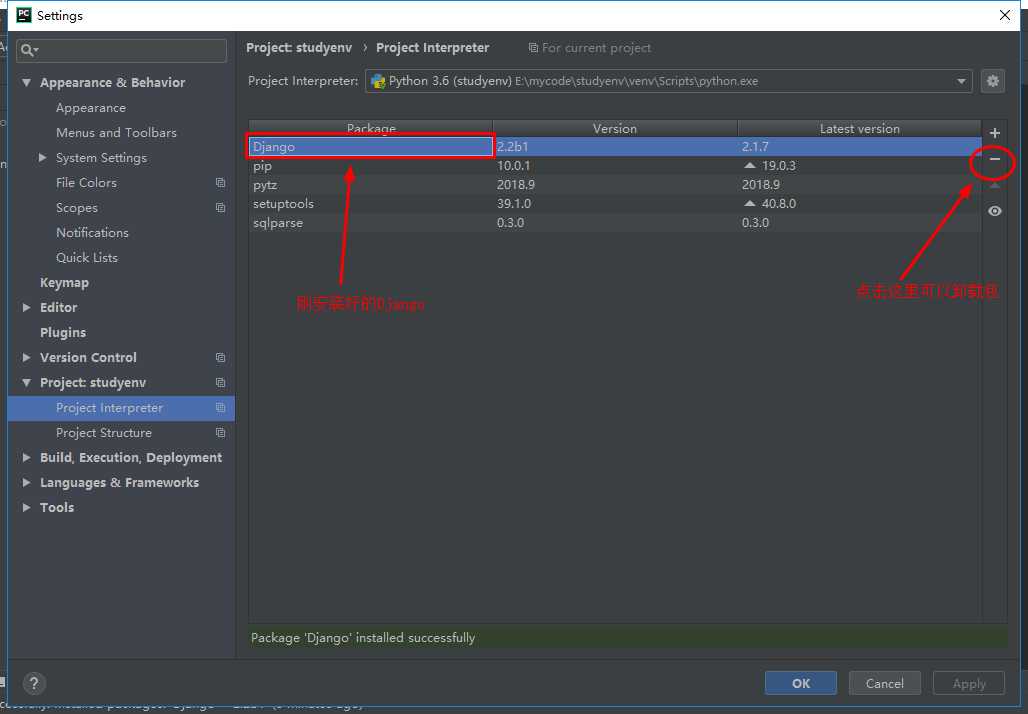Click the Latest version column header

coord(860,129)
